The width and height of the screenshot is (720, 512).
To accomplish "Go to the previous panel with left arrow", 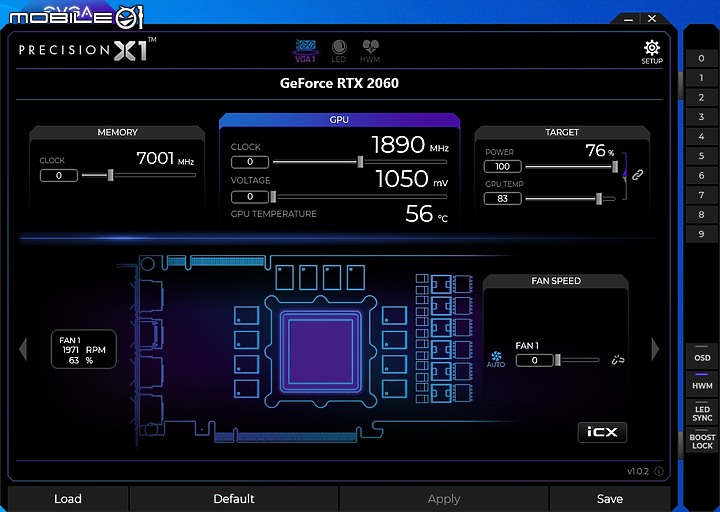I will 23,349.
